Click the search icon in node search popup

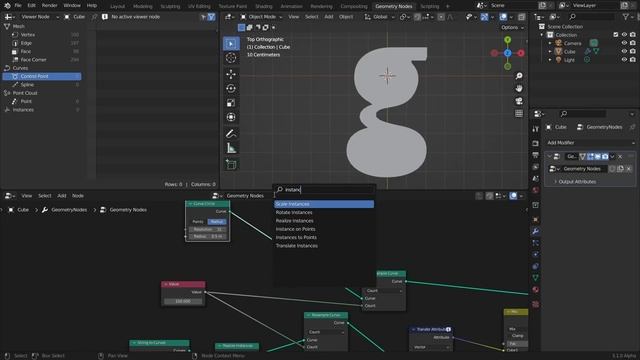point(280,189)
